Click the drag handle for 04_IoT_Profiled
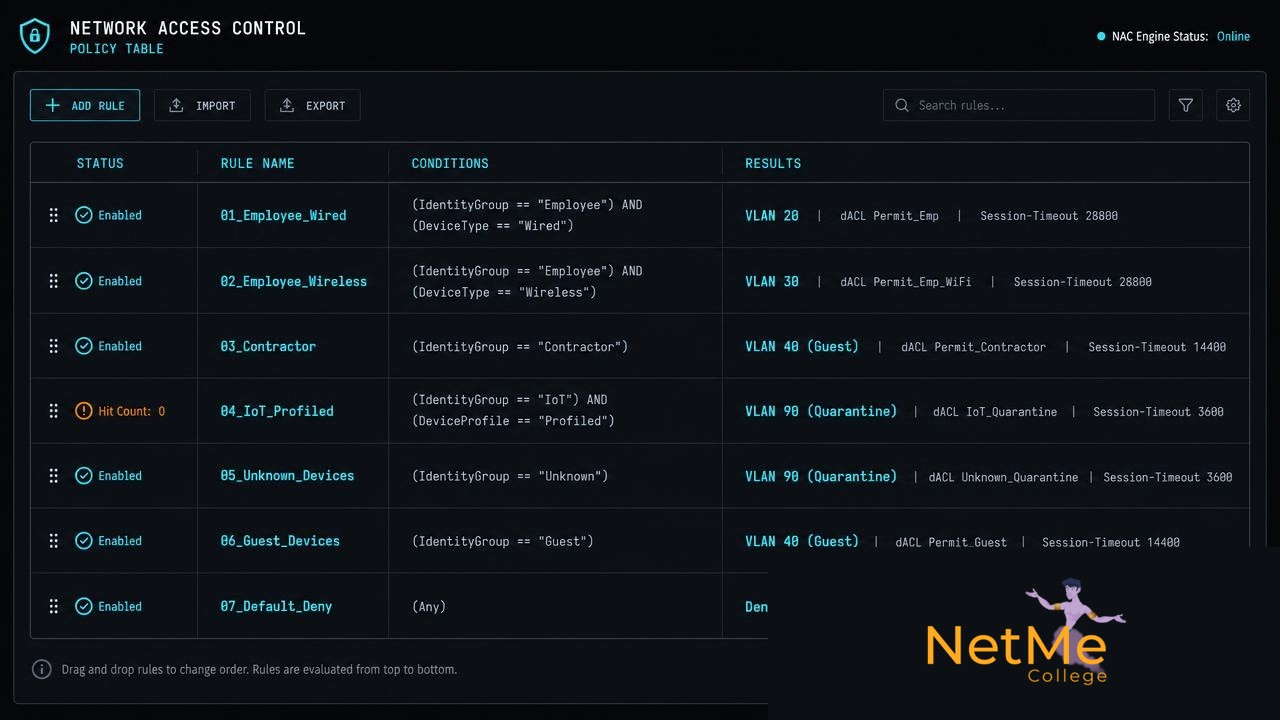Image resolution: width=1280 pixels, height=720 pixels. tap(54, 411)
